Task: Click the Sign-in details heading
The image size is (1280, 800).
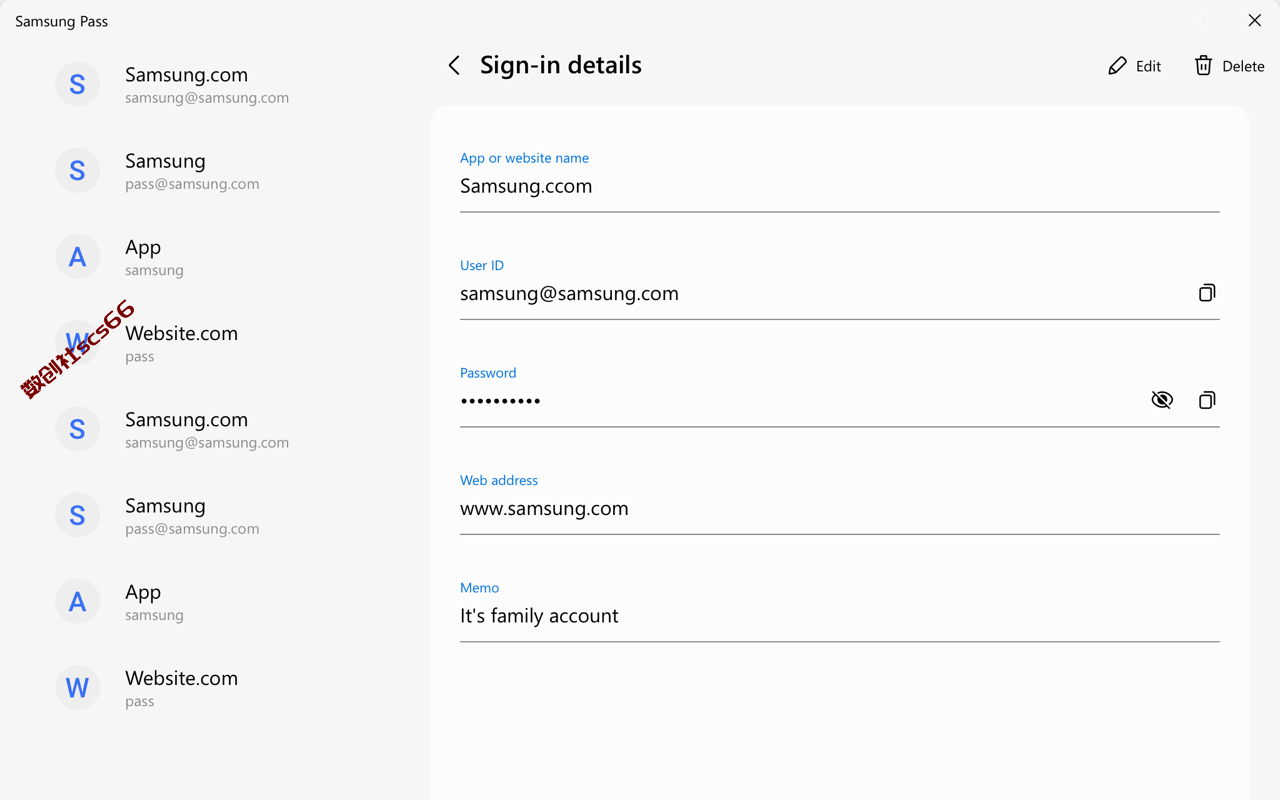Action: (x=561, y=65)
